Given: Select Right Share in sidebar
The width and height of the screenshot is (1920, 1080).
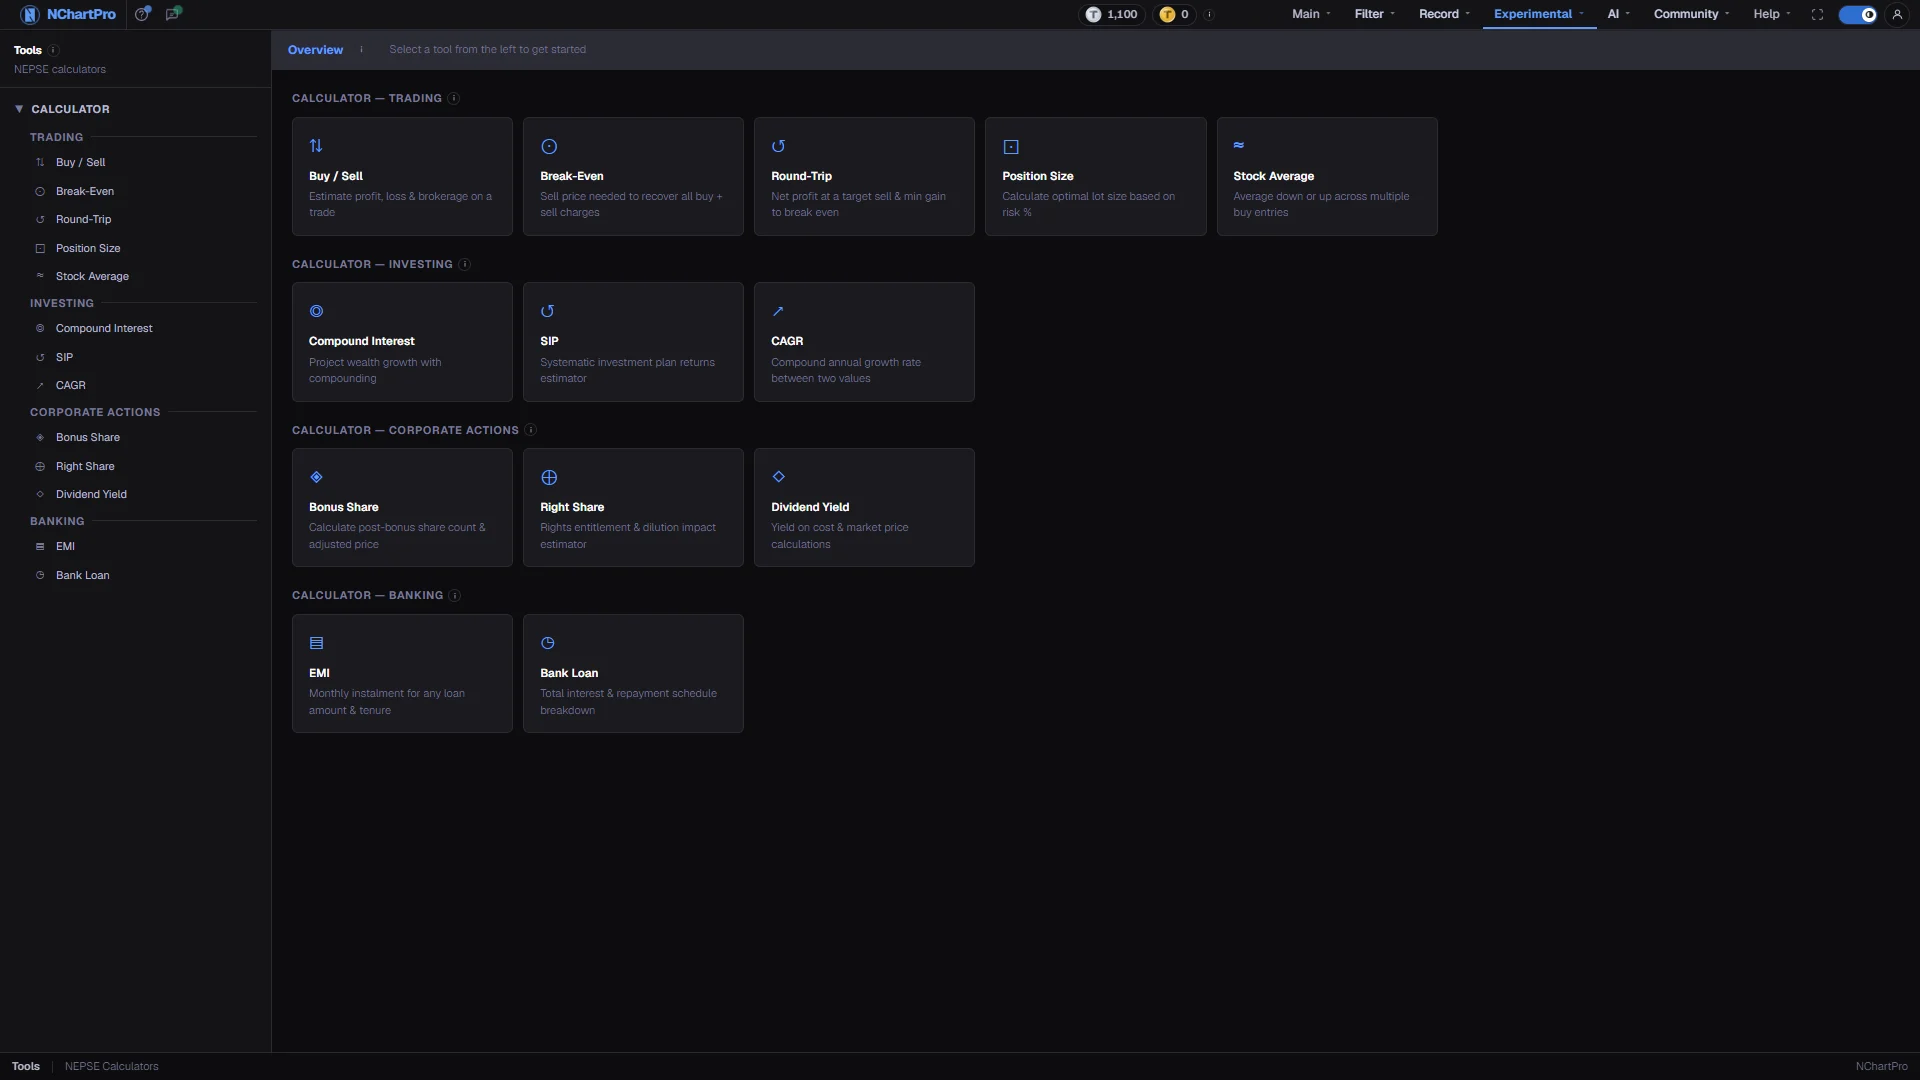Looking at the screenshot, I should pyautogui.click(x=135, y=466).
